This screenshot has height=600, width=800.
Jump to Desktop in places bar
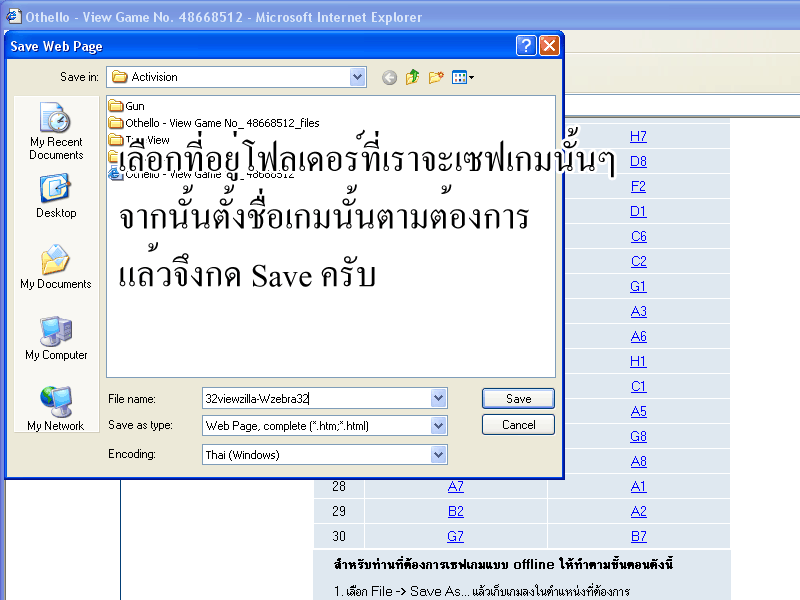pos(56,197)
